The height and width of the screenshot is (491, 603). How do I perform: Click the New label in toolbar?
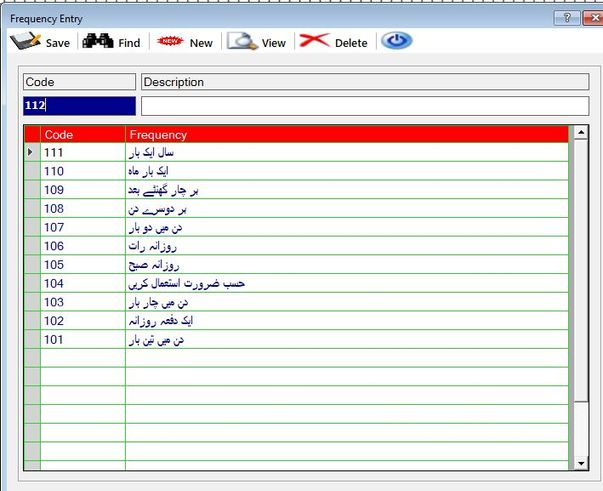tap(201, 43)
